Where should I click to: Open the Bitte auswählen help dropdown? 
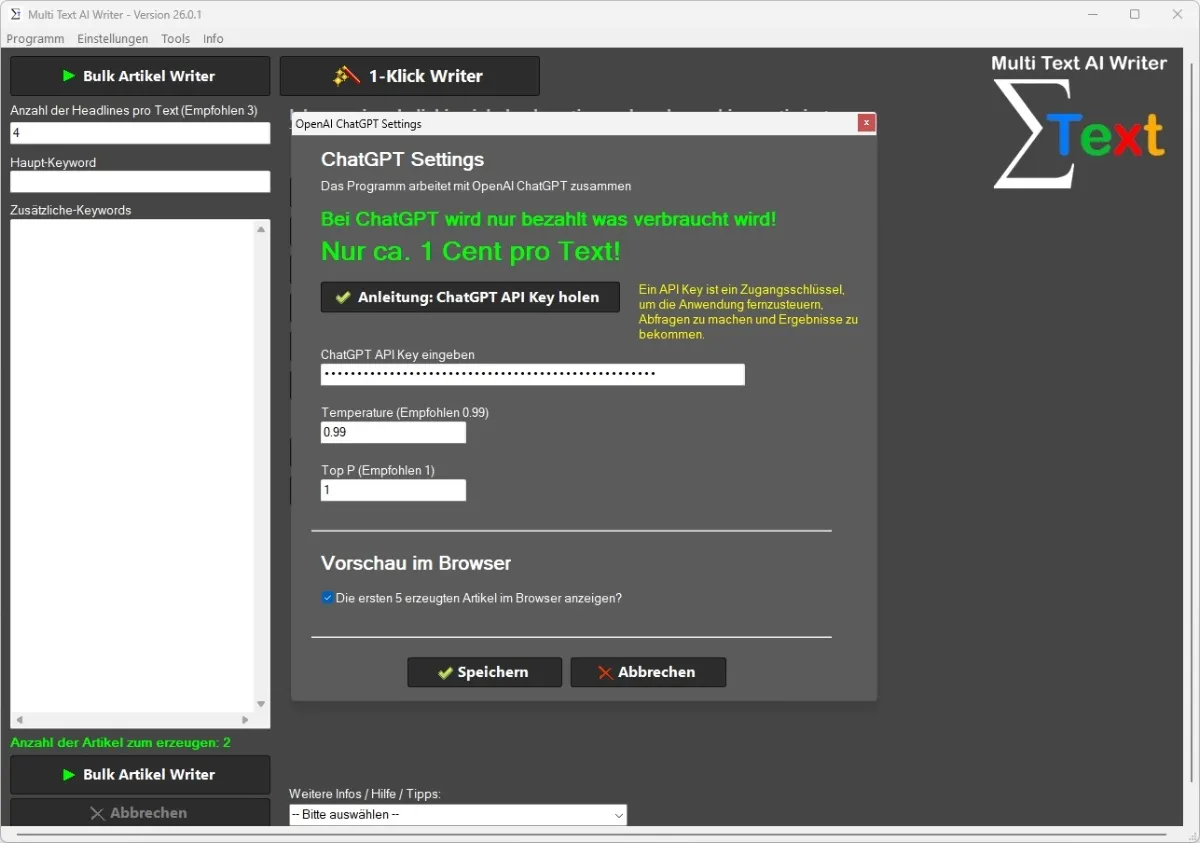[458, 814]
